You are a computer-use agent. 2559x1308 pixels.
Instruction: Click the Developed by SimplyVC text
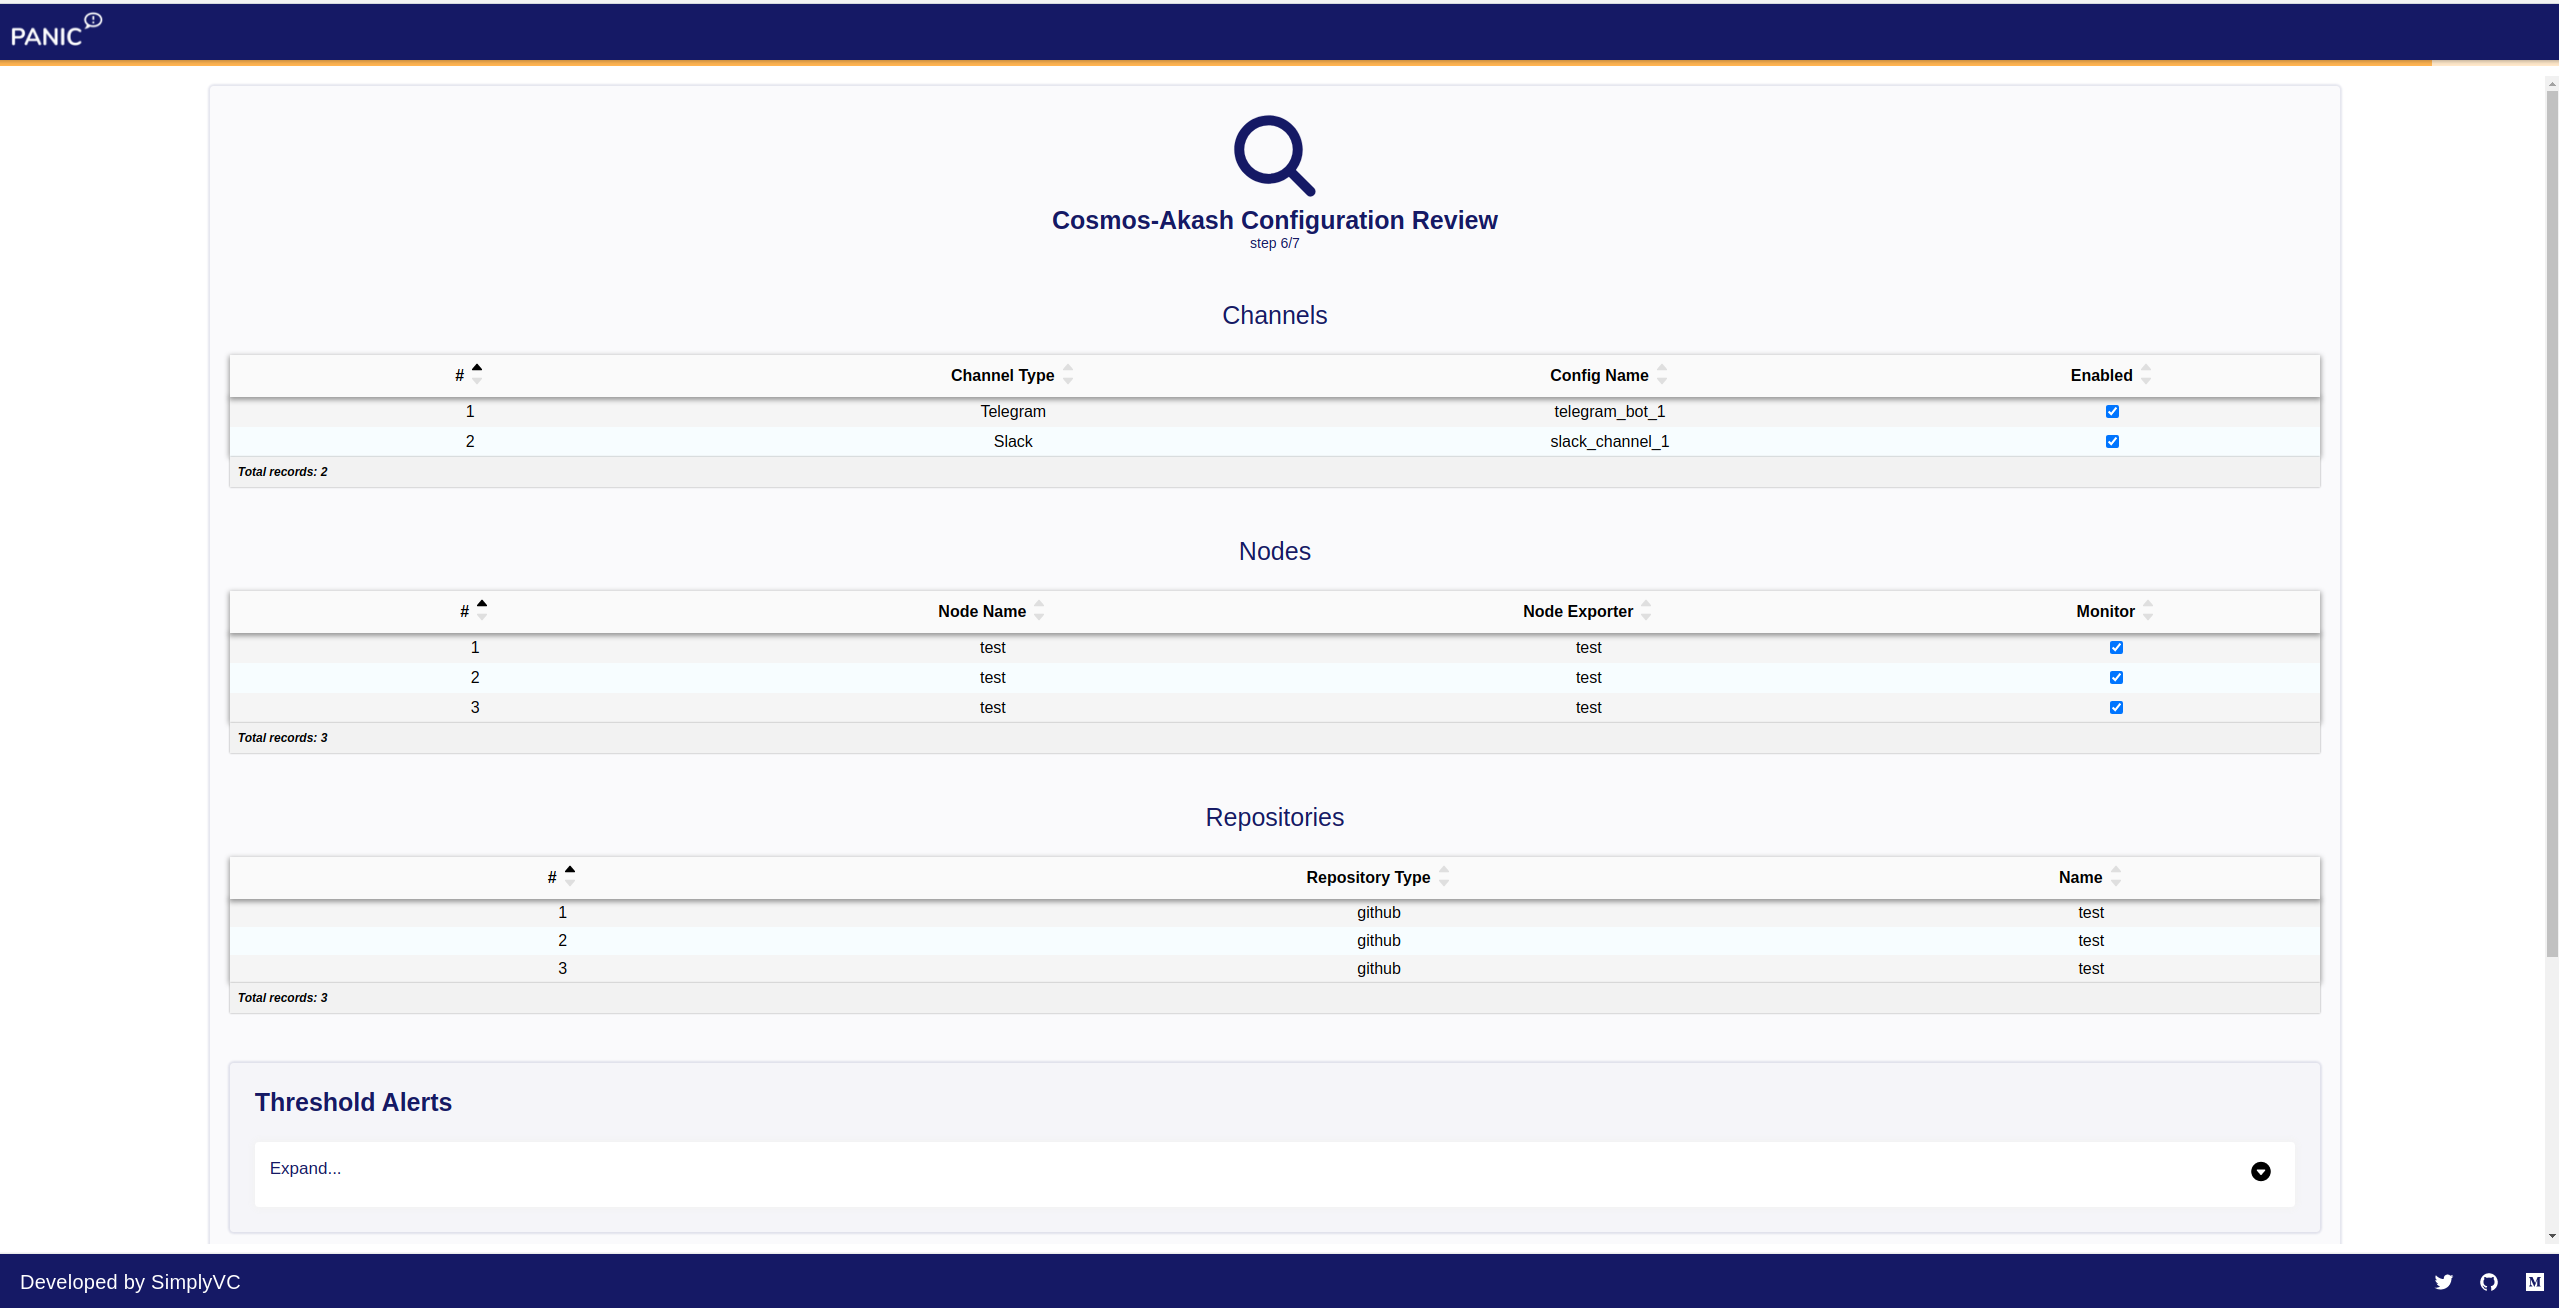[x=130, y=1282]
